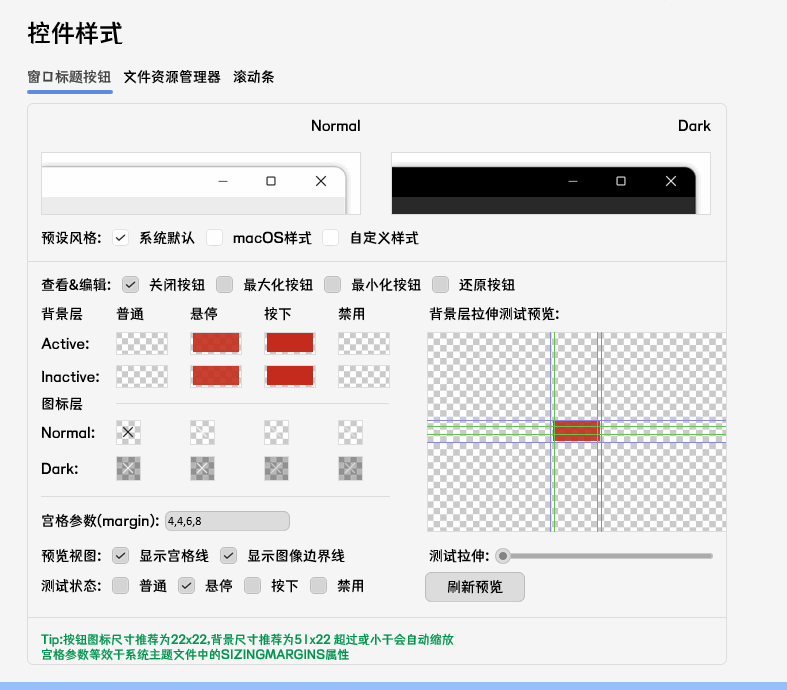Uncheck 显示宫格线 checkbox

pyautogui.click(x=121, y=555)
